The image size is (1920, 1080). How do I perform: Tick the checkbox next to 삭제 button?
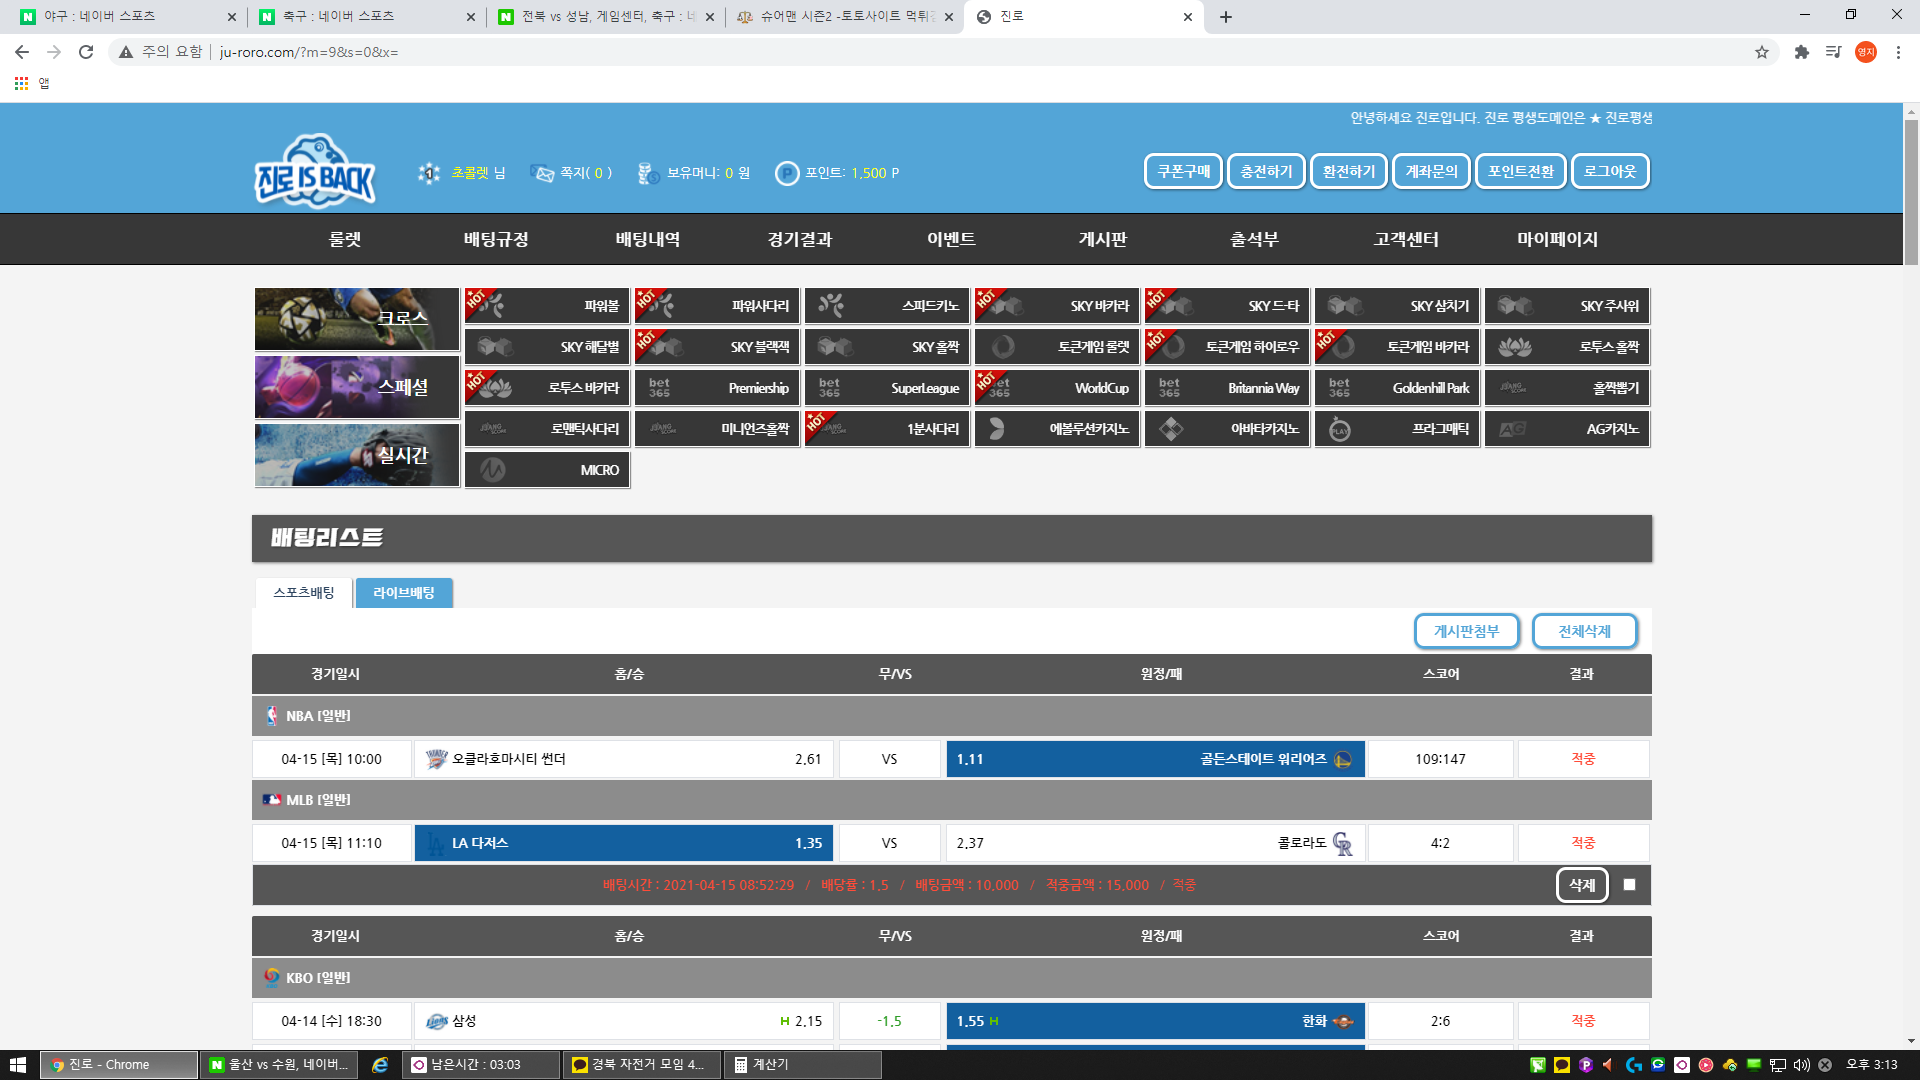coord(1630,885)
